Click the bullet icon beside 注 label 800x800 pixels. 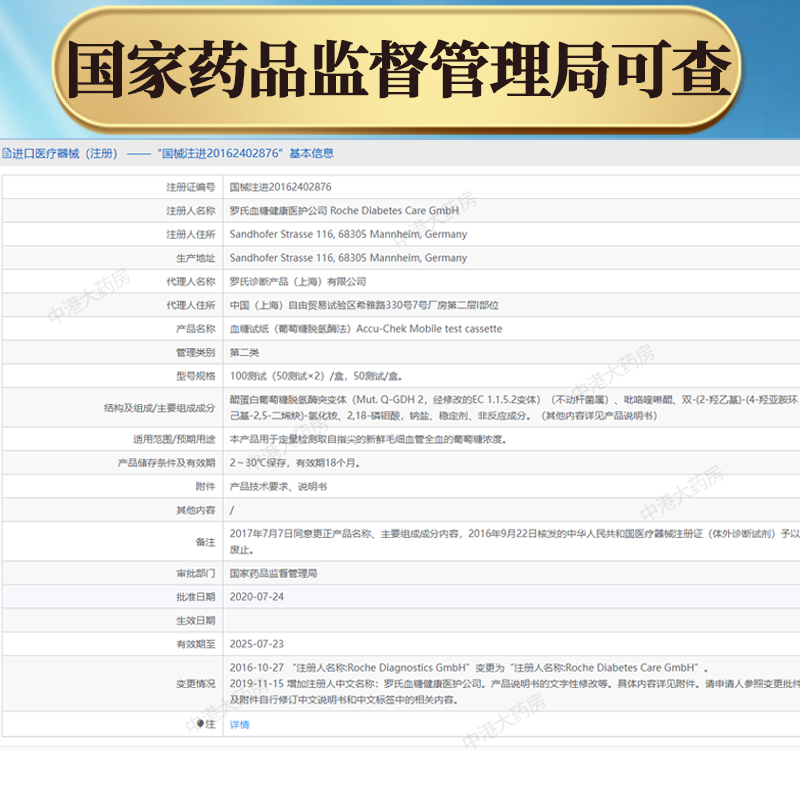pos(201,723)
